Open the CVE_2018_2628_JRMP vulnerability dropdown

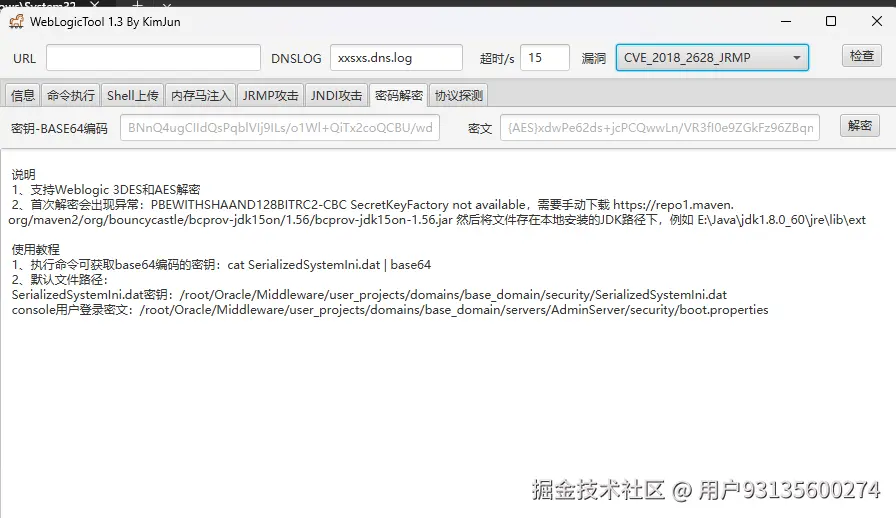(712, 58)
